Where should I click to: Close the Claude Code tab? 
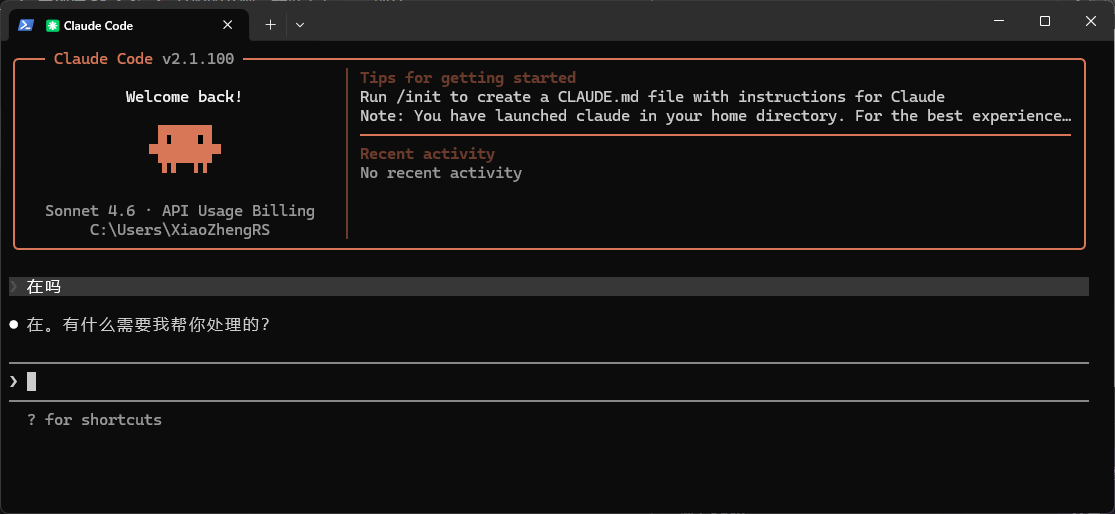(x=228, y=25)
